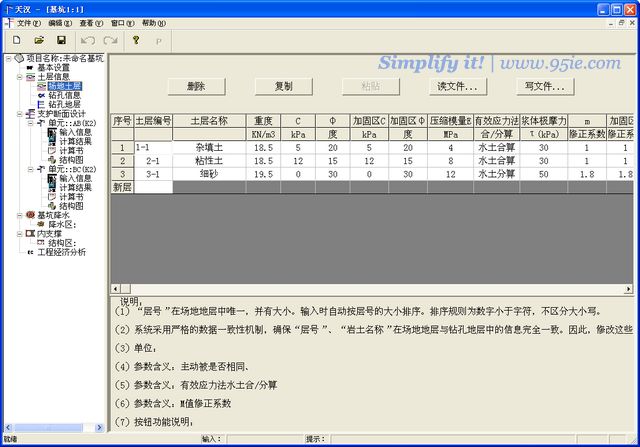The height and width of the screenshot is (447, 640).
Task: Click the yellow Help question mark icon
Action: (x=135, y=40)
